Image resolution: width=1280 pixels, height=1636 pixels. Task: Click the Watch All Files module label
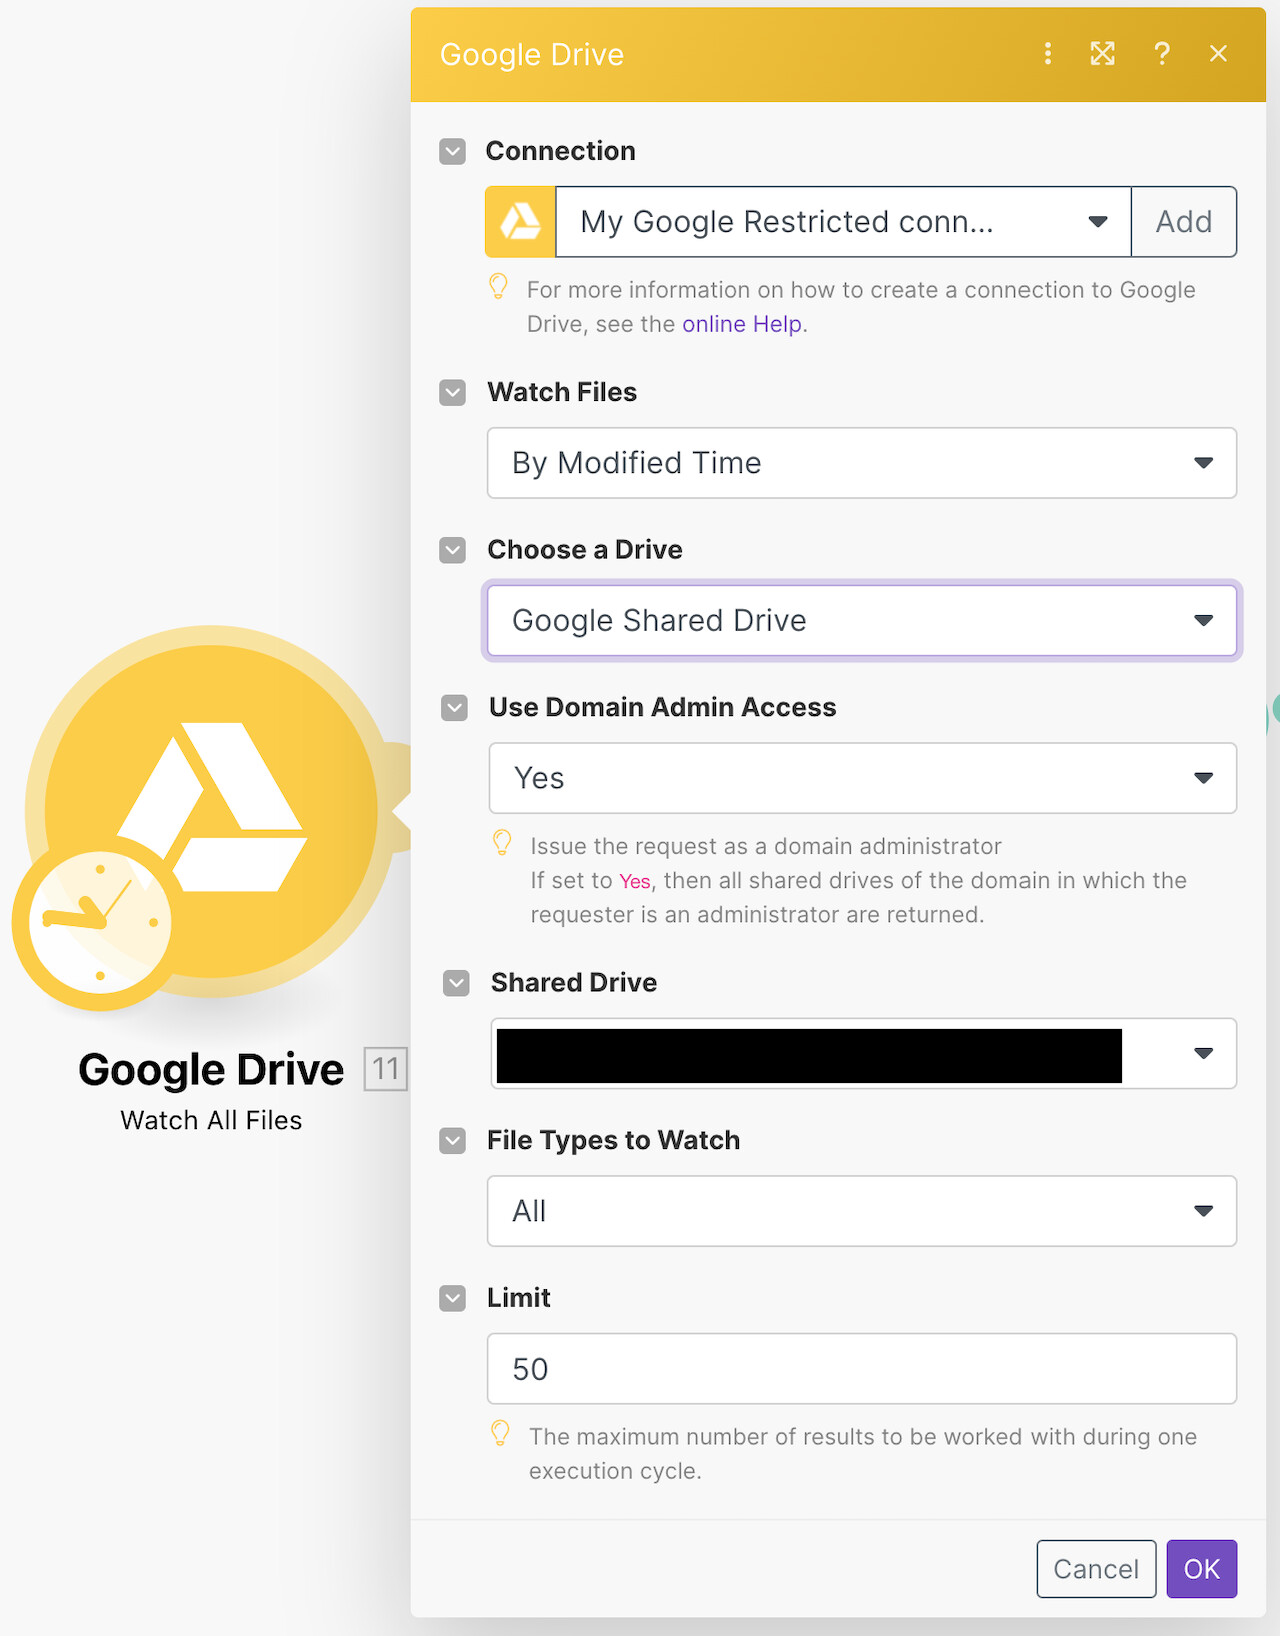[211, 1120]
